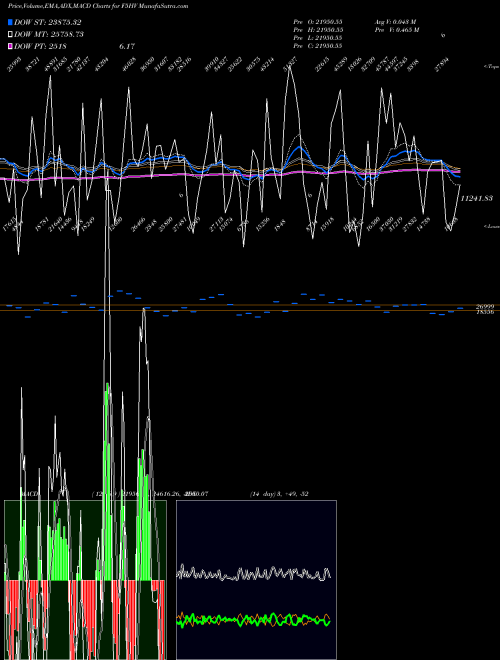Screen dimensions: 500x660
Task: Click the blue DOW ST legend square
Action: click(10, 22)
